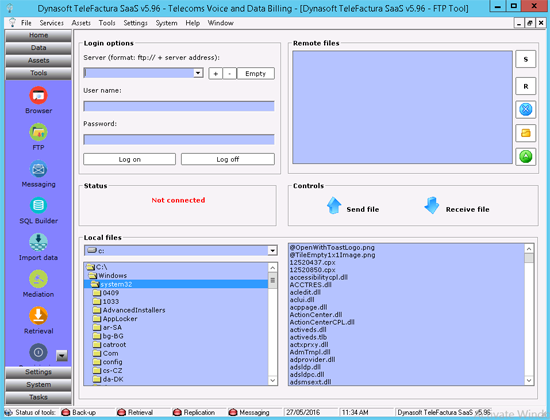Image resolution: width=550 pixels, height=420 pixels.
Task: Click the blue down arrow Receive file icon
Action: (431, 206)
